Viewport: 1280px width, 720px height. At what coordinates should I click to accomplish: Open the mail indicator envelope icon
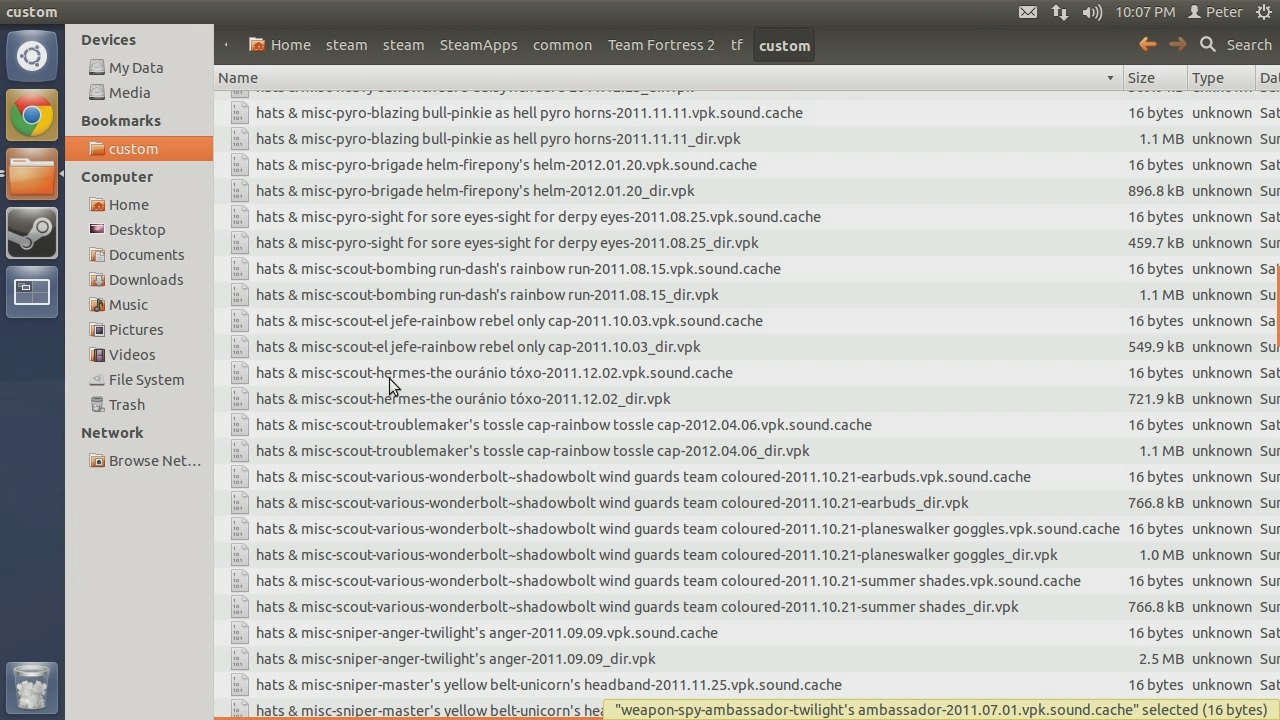pyautogui.click(x=1028, y=12)
